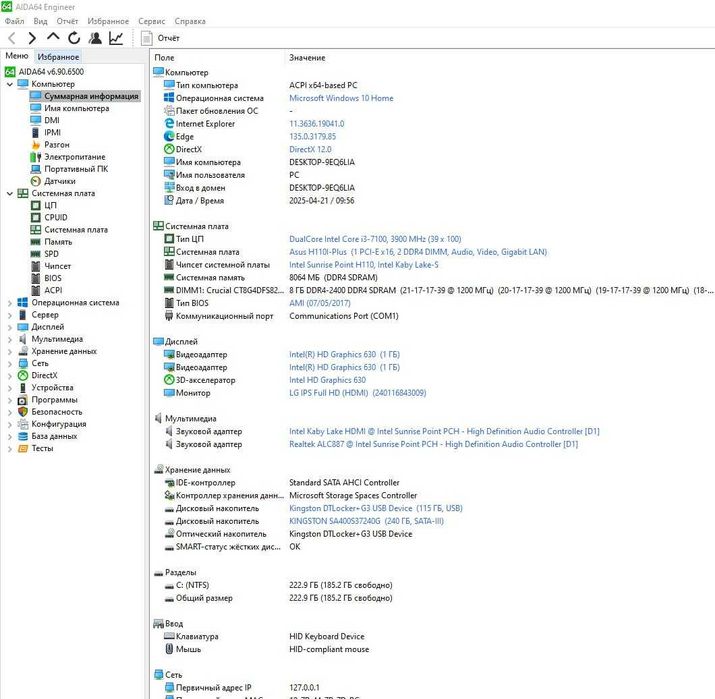Expand the Тесты tree node
The image size is (715, 699).
(x=10, y=449)
